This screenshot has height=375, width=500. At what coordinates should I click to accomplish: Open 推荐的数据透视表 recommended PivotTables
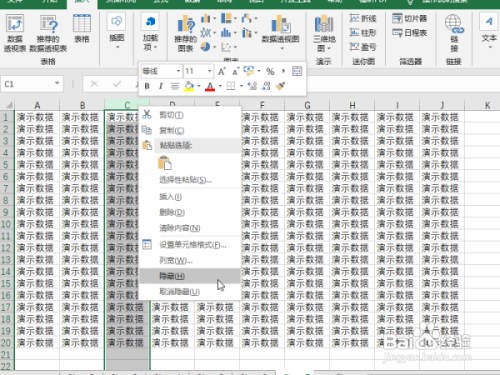click(x=48, y=33)
